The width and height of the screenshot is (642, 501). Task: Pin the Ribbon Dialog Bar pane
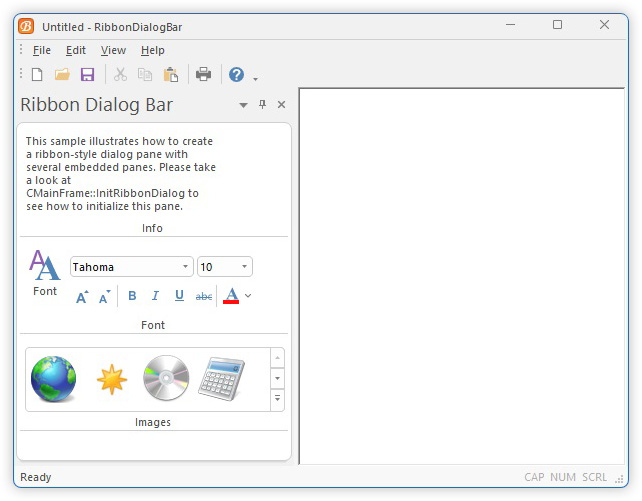tap(263, 105)
